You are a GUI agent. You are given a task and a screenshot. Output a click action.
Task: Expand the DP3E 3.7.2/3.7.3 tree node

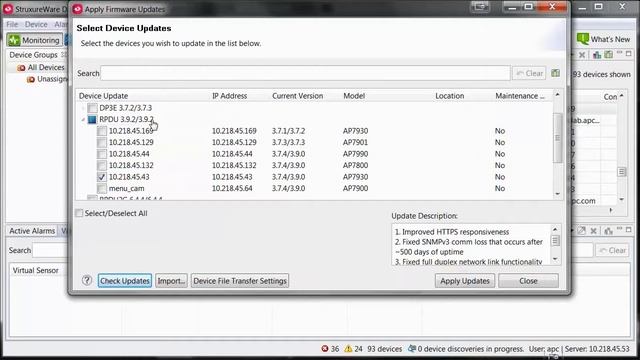click(x=83, y=108)
